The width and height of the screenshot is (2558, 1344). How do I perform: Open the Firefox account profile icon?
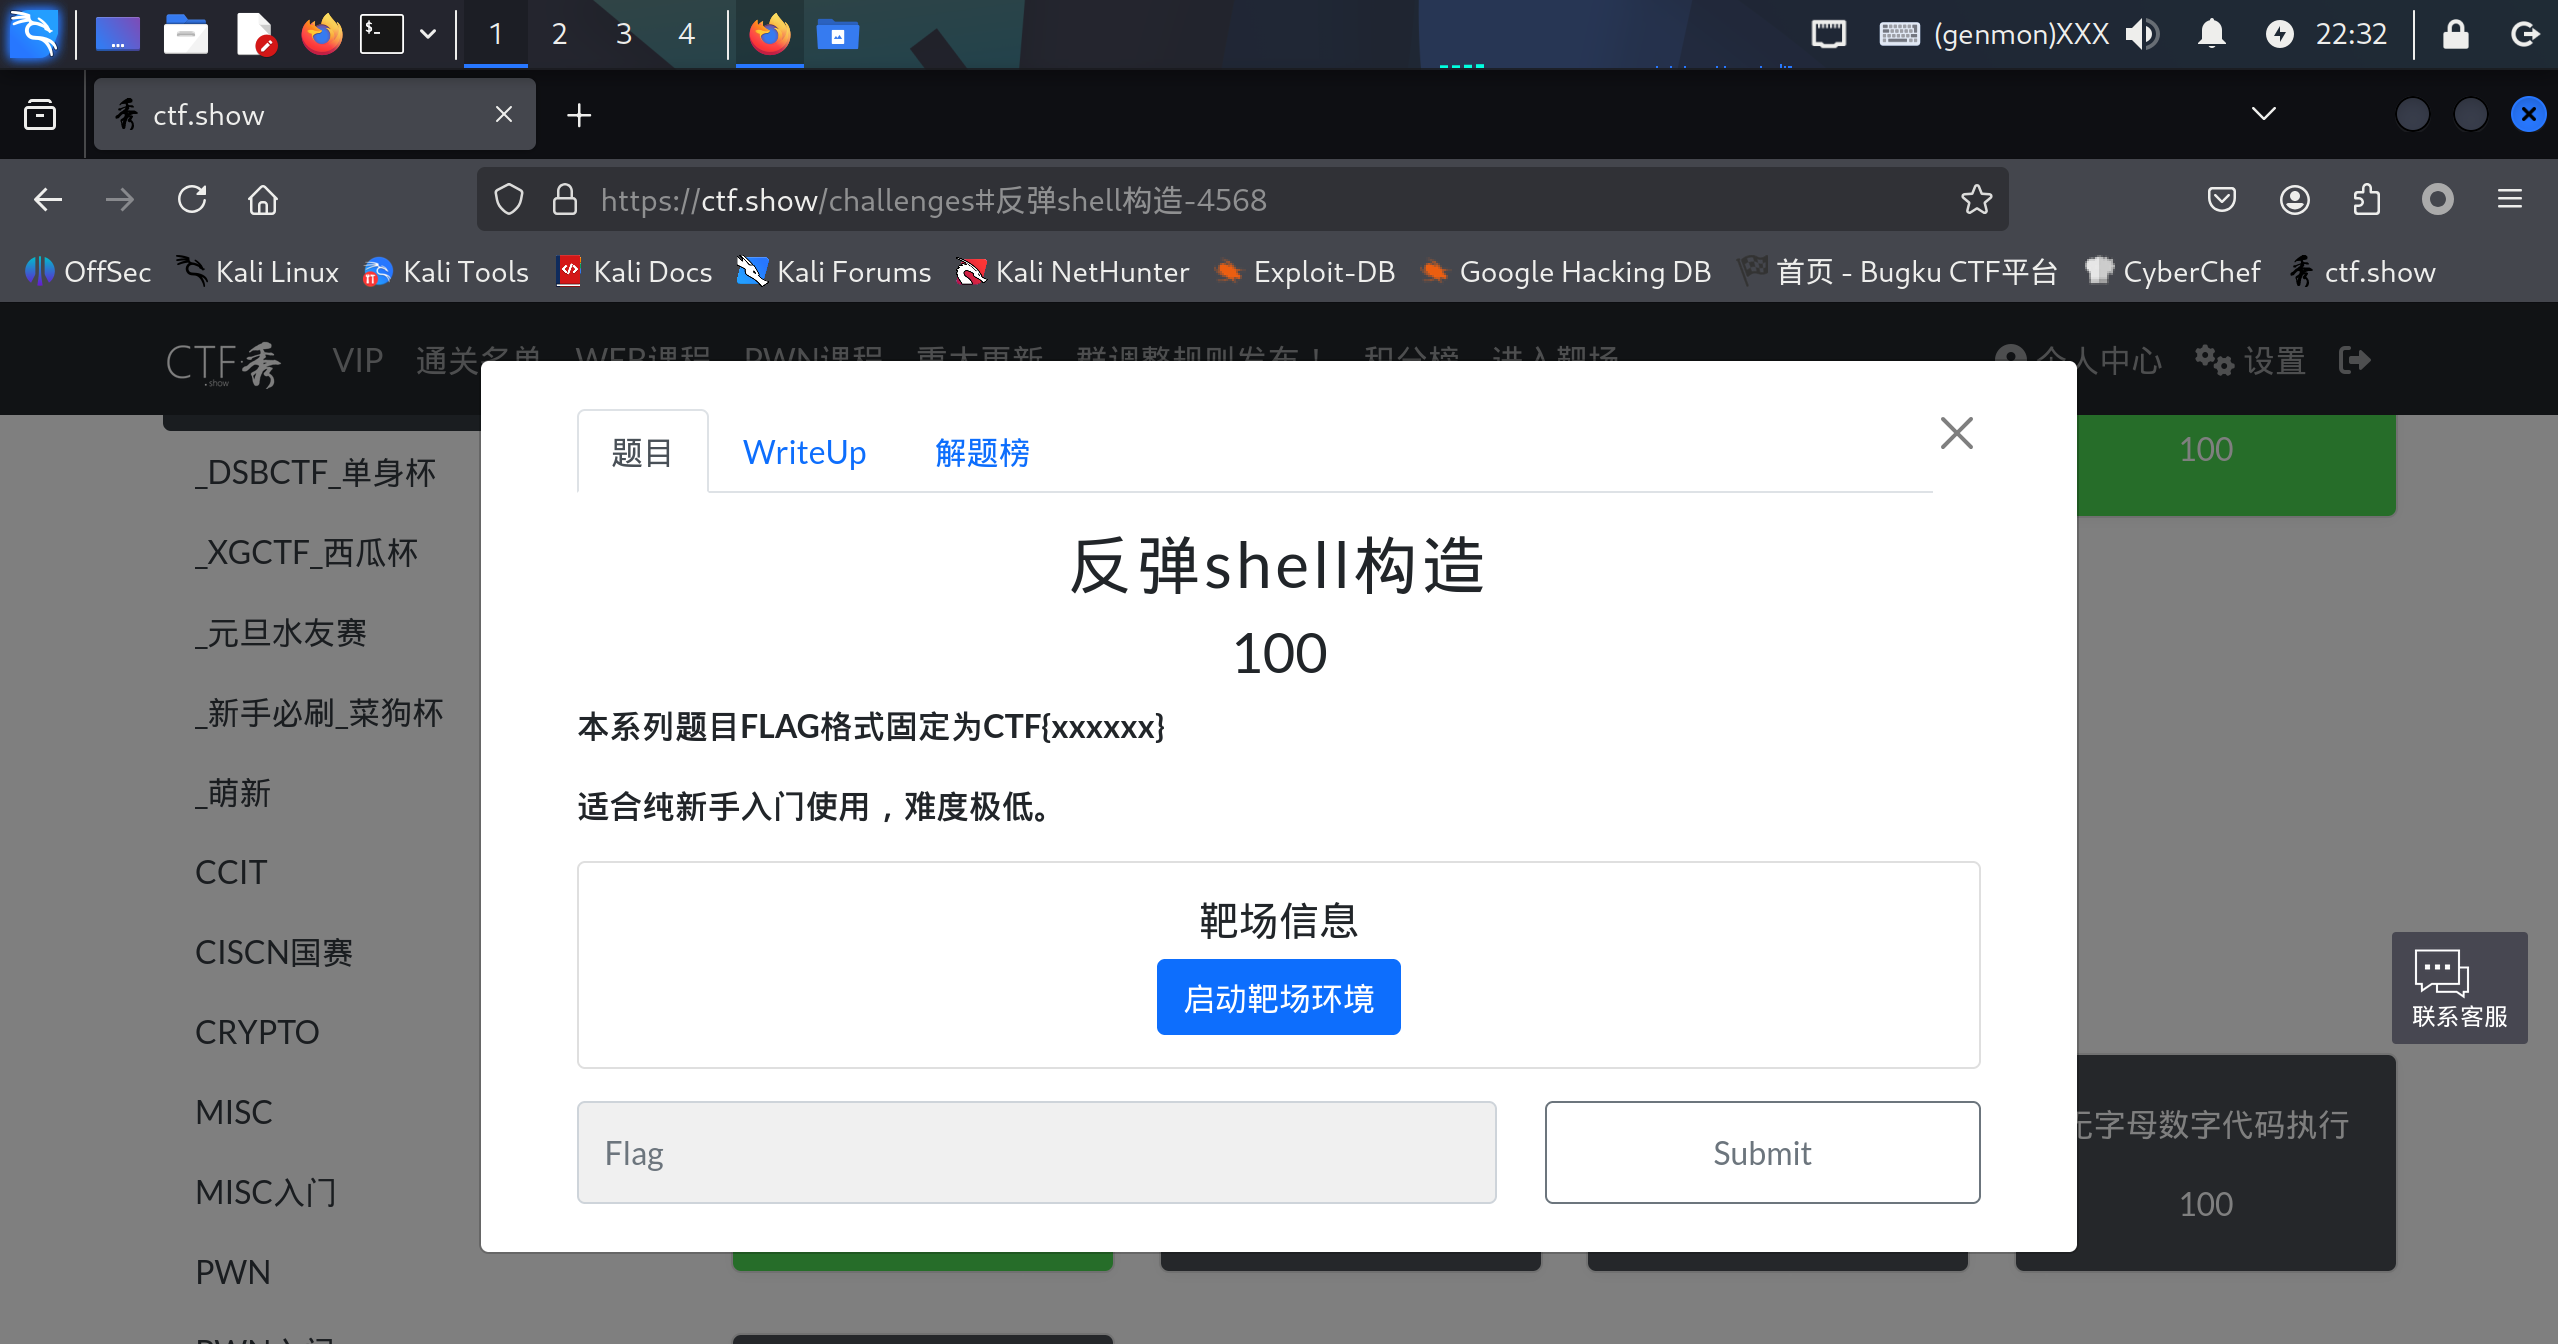tap(2294, 200)
